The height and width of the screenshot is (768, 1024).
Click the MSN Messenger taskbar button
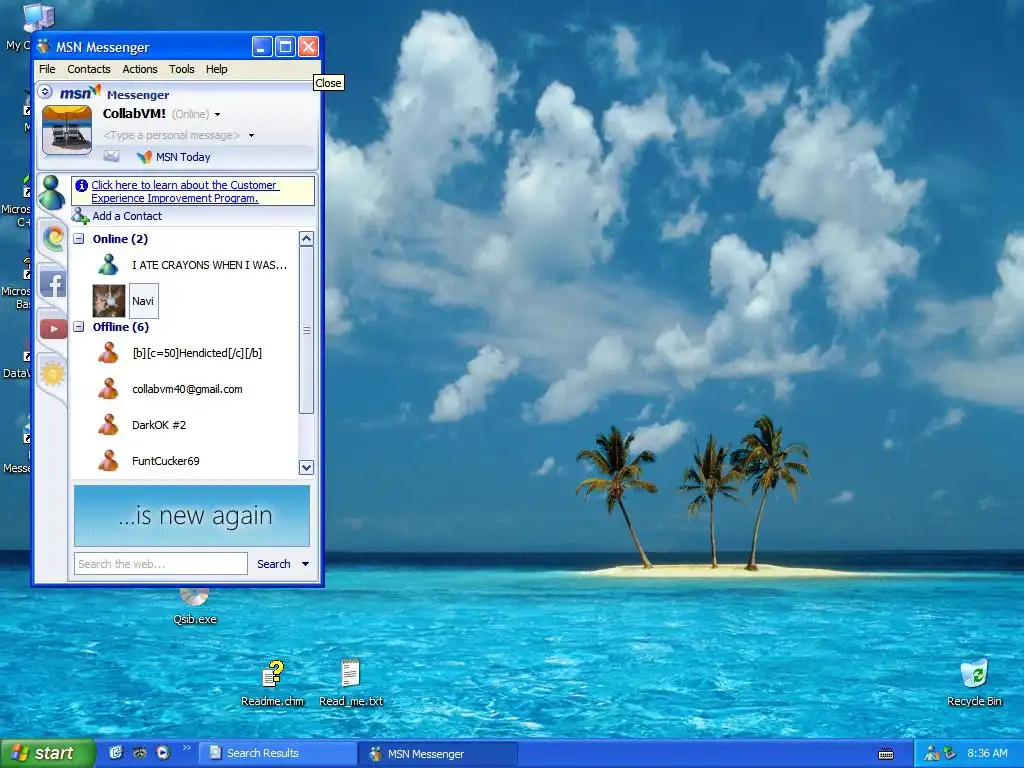[438, 754]
